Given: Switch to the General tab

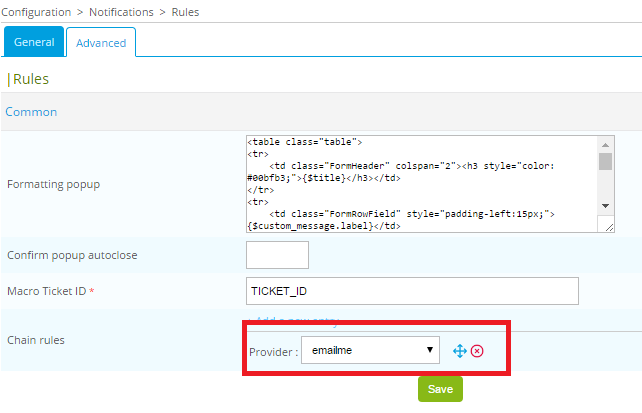Looking at the screenshot, I should click(34, 42).
